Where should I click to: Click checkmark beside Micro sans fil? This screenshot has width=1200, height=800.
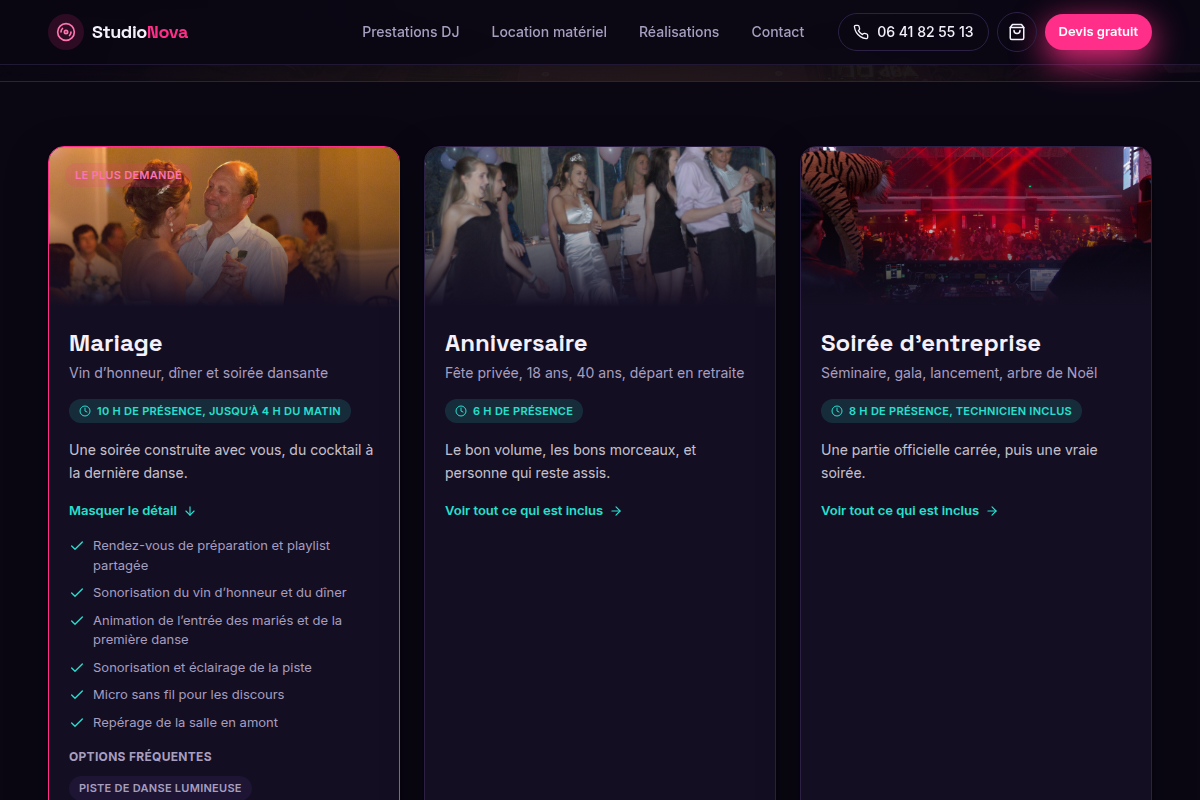click(x=76, y=695)
